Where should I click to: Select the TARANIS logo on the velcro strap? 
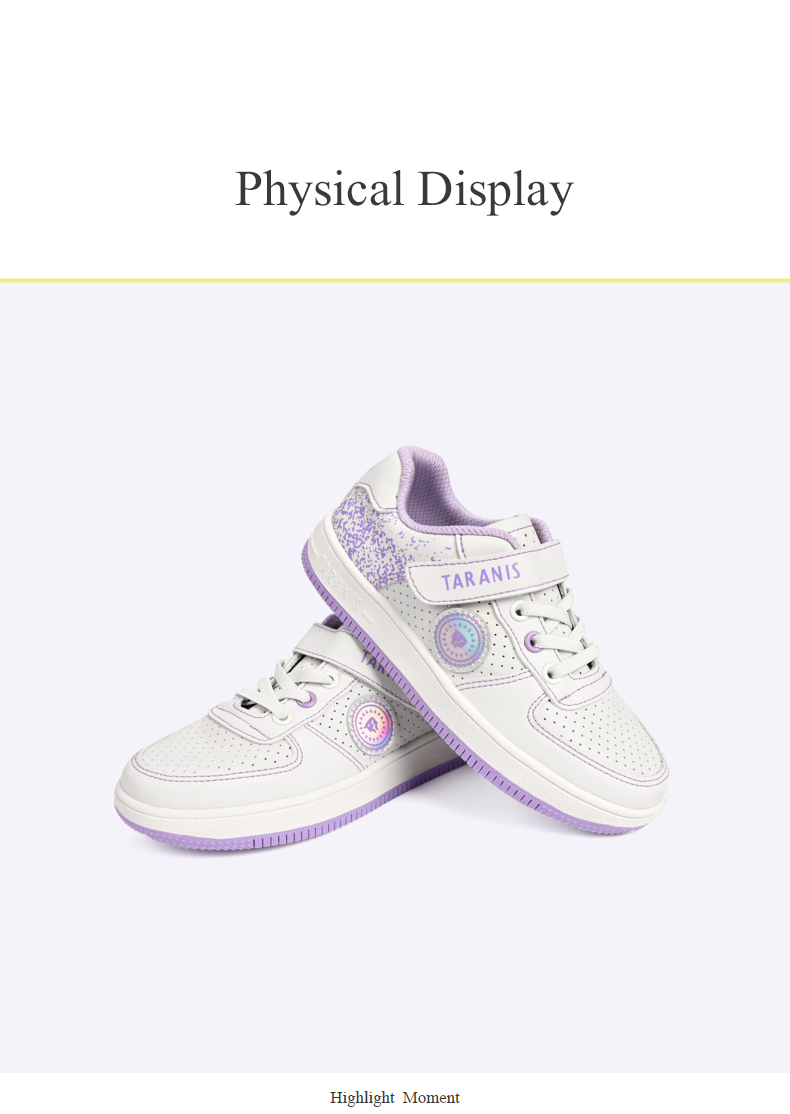tap(481, 578)
